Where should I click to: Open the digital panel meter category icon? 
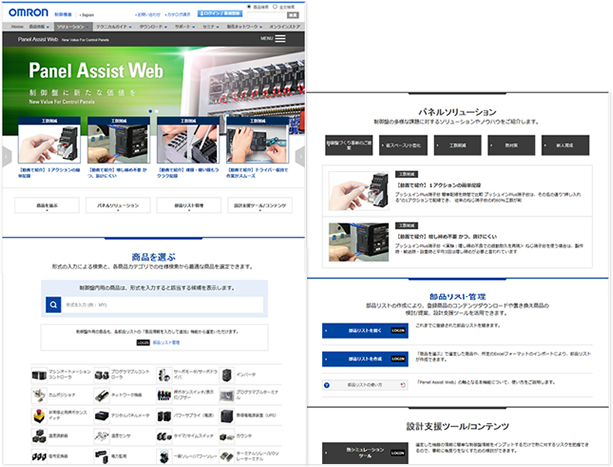(x=102, y=416)
